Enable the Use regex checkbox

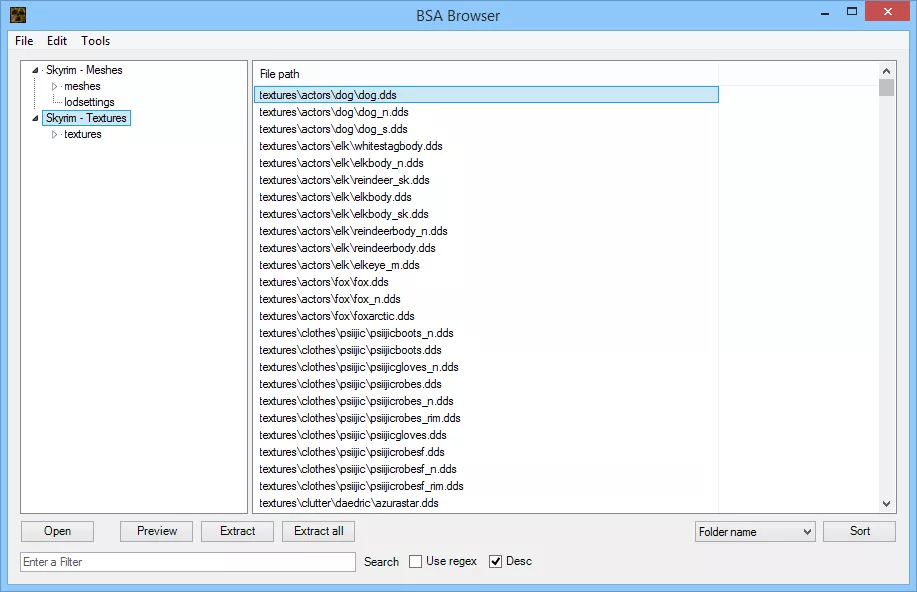pos(415,562)
